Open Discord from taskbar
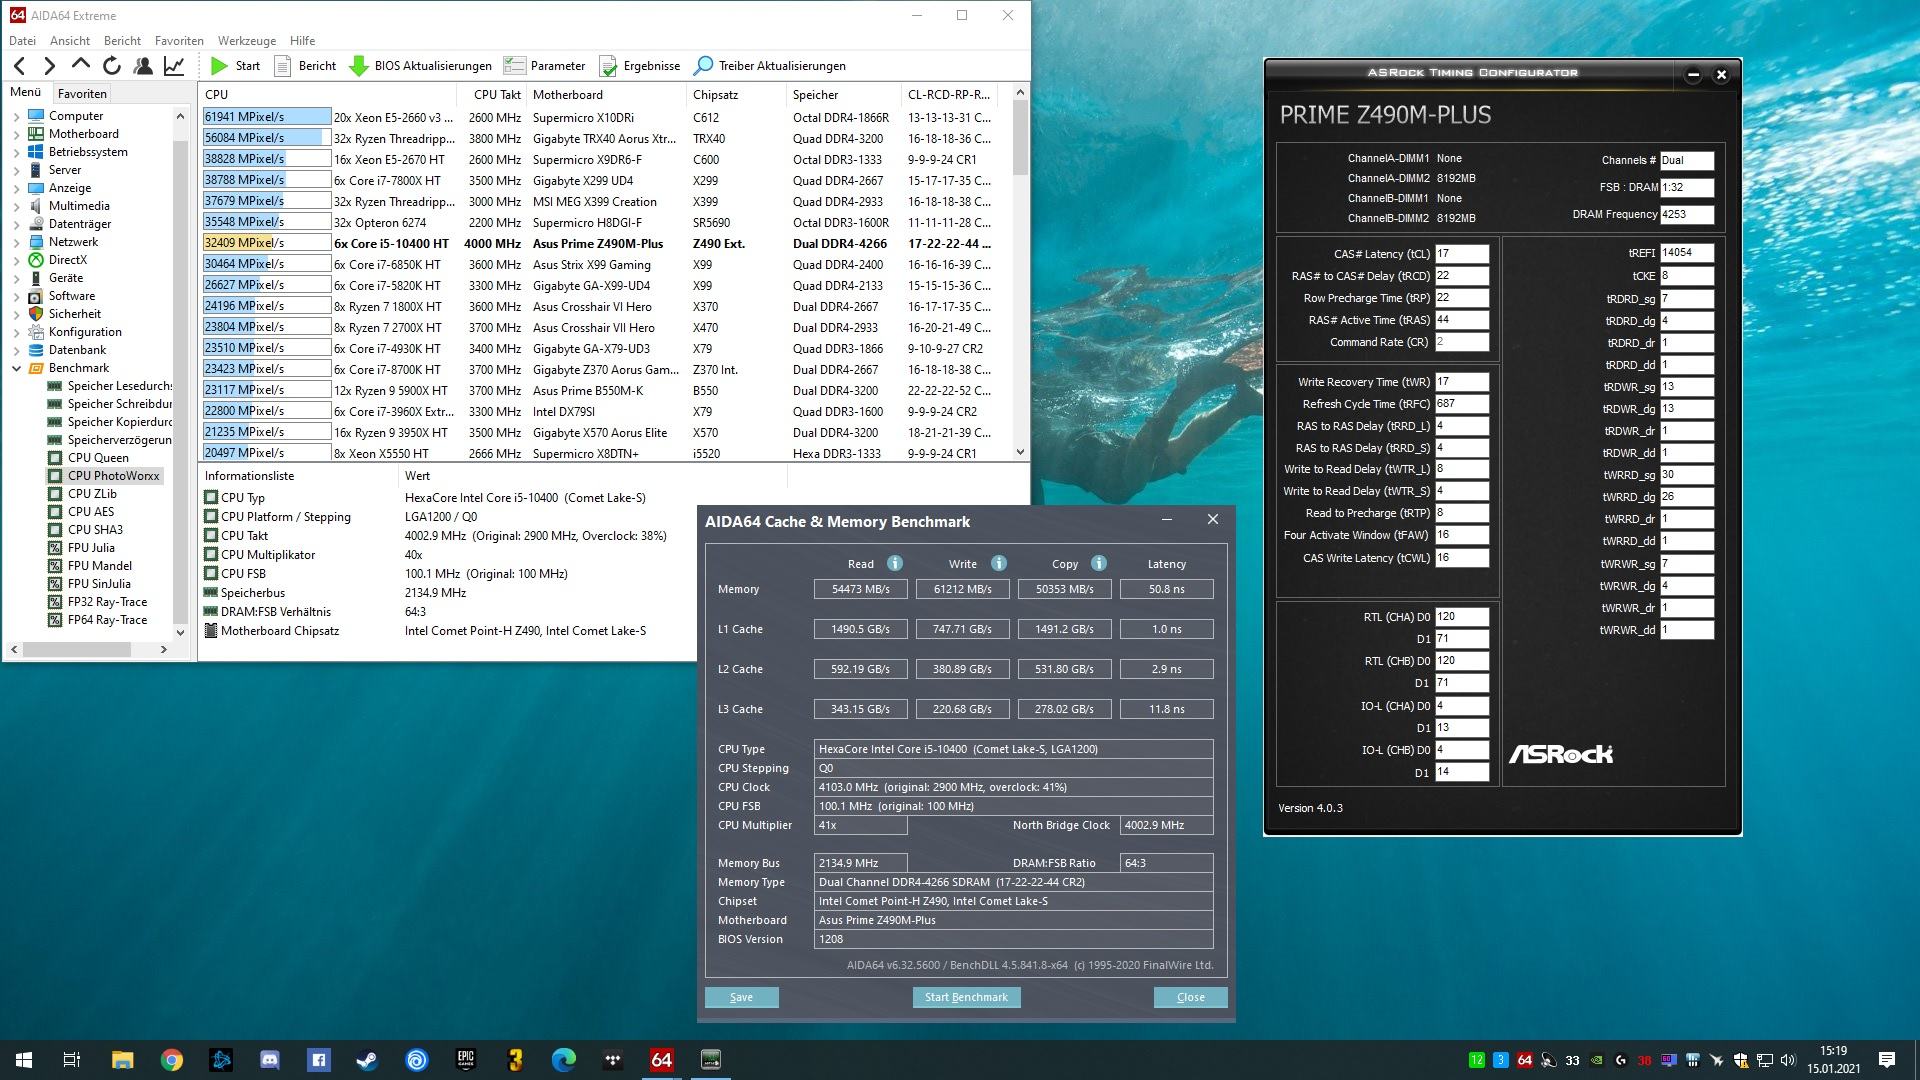 pos(270,1060)
